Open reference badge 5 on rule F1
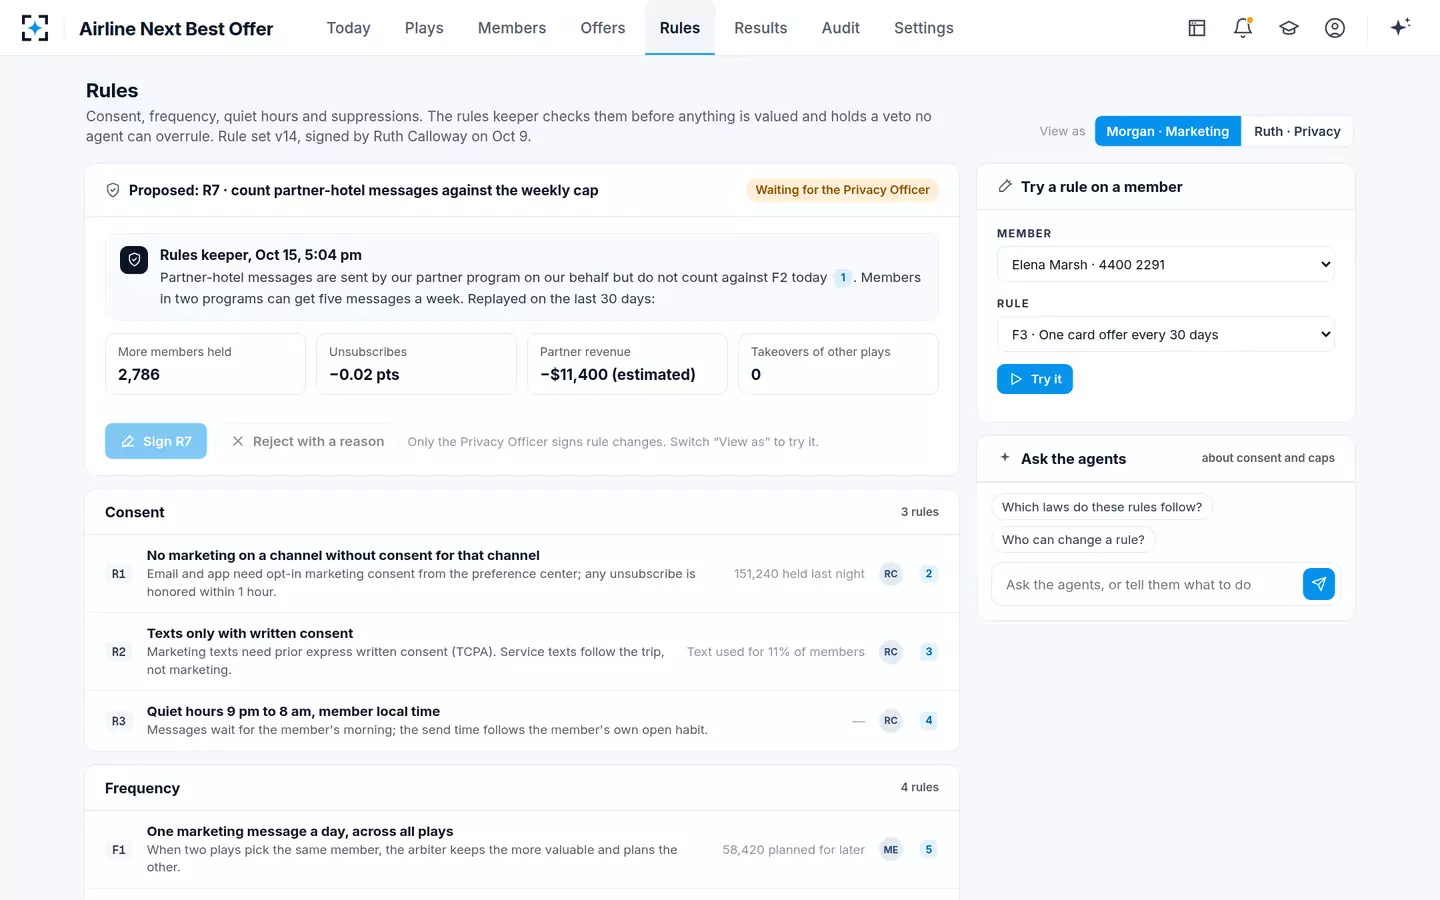The image size is (1440, 900). click(x=929, y=850)
